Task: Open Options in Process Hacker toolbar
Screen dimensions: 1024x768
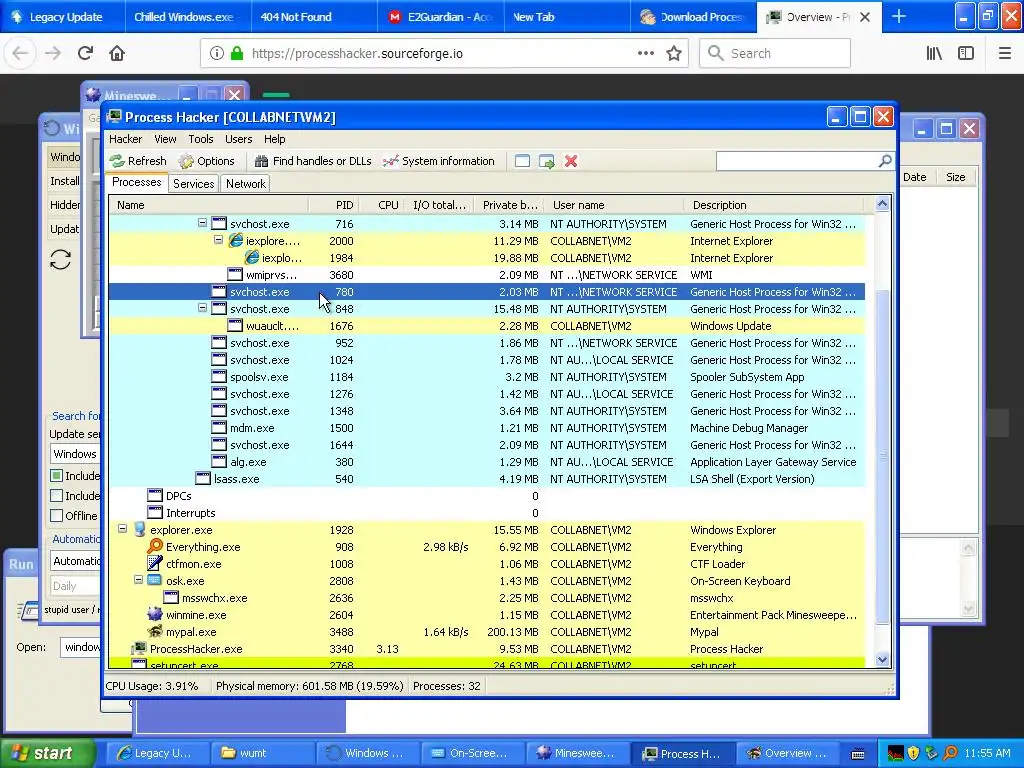Action: click(x=206, y=161)
